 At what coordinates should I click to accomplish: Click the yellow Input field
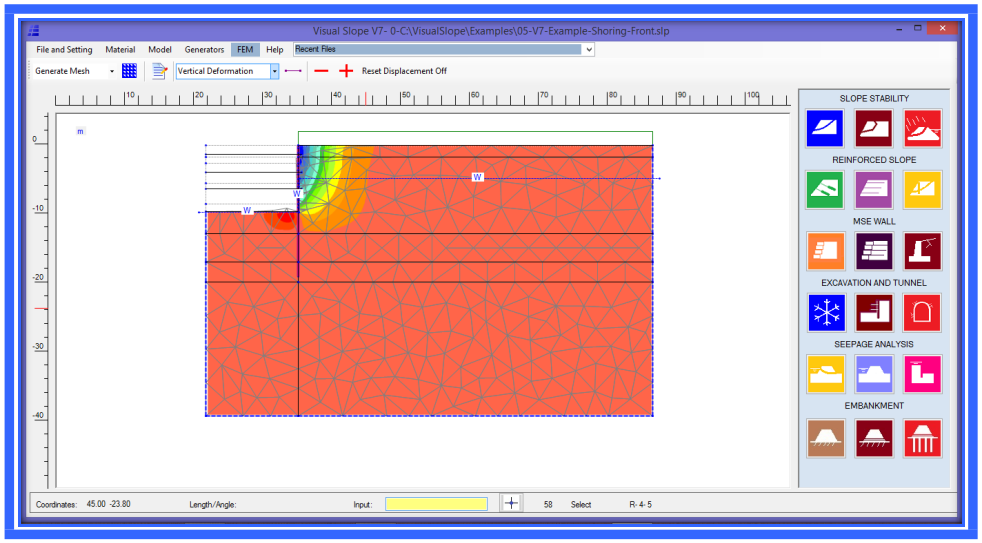click(x=436, y=504)
